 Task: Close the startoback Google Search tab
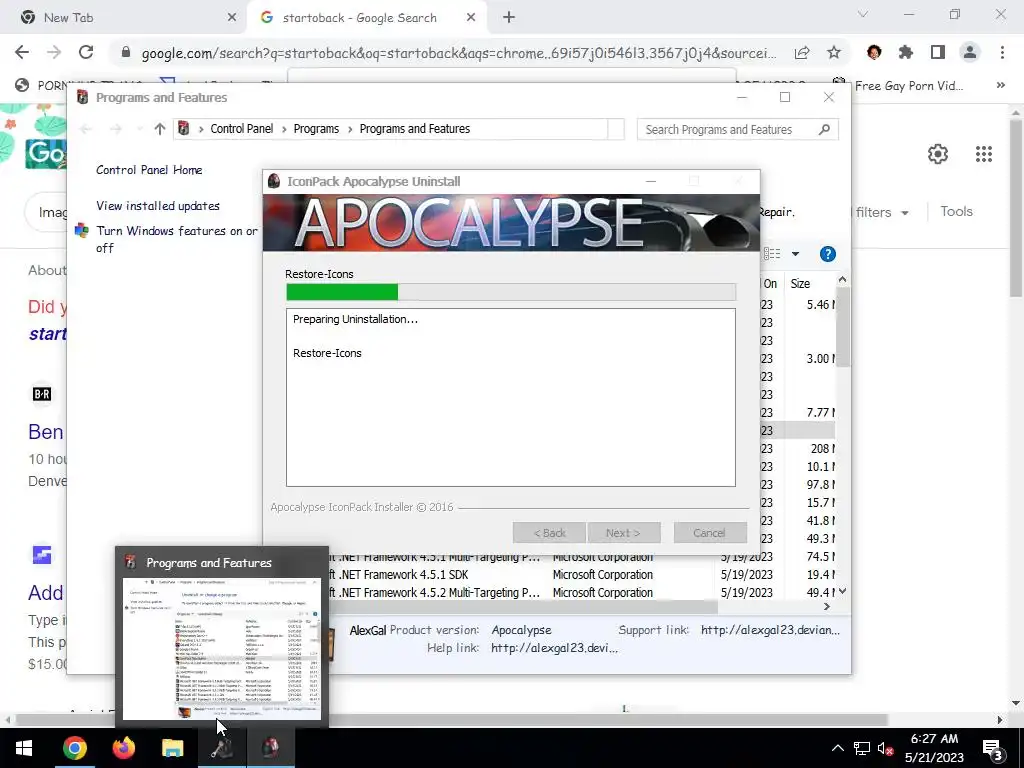pyautogui.click(x=471, y=18)
